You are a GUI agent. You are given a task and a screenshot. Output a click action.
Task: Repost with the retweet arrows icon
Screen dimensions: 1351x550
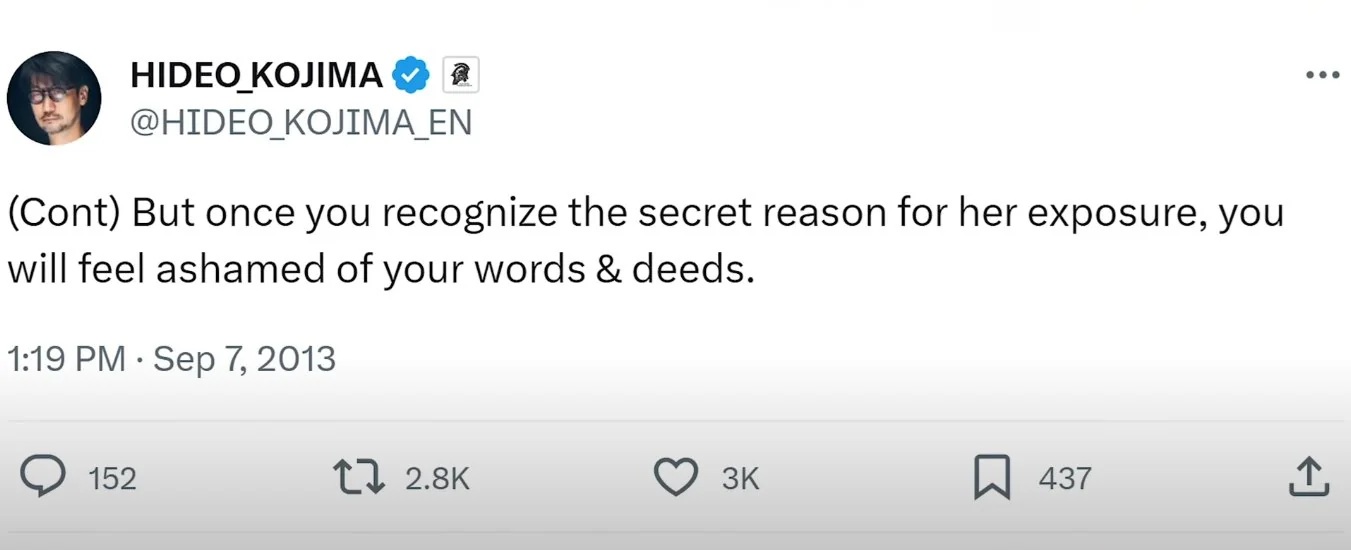[359, 477]
